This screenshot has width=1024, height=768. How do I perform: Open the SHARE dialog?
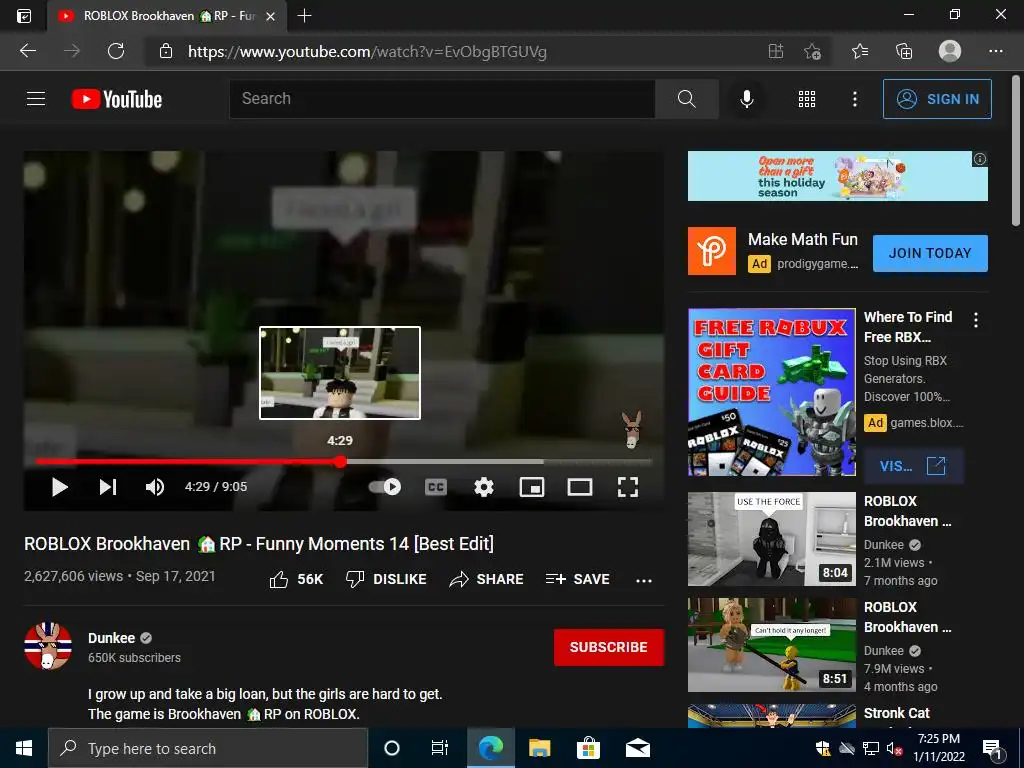click(487, 579)
